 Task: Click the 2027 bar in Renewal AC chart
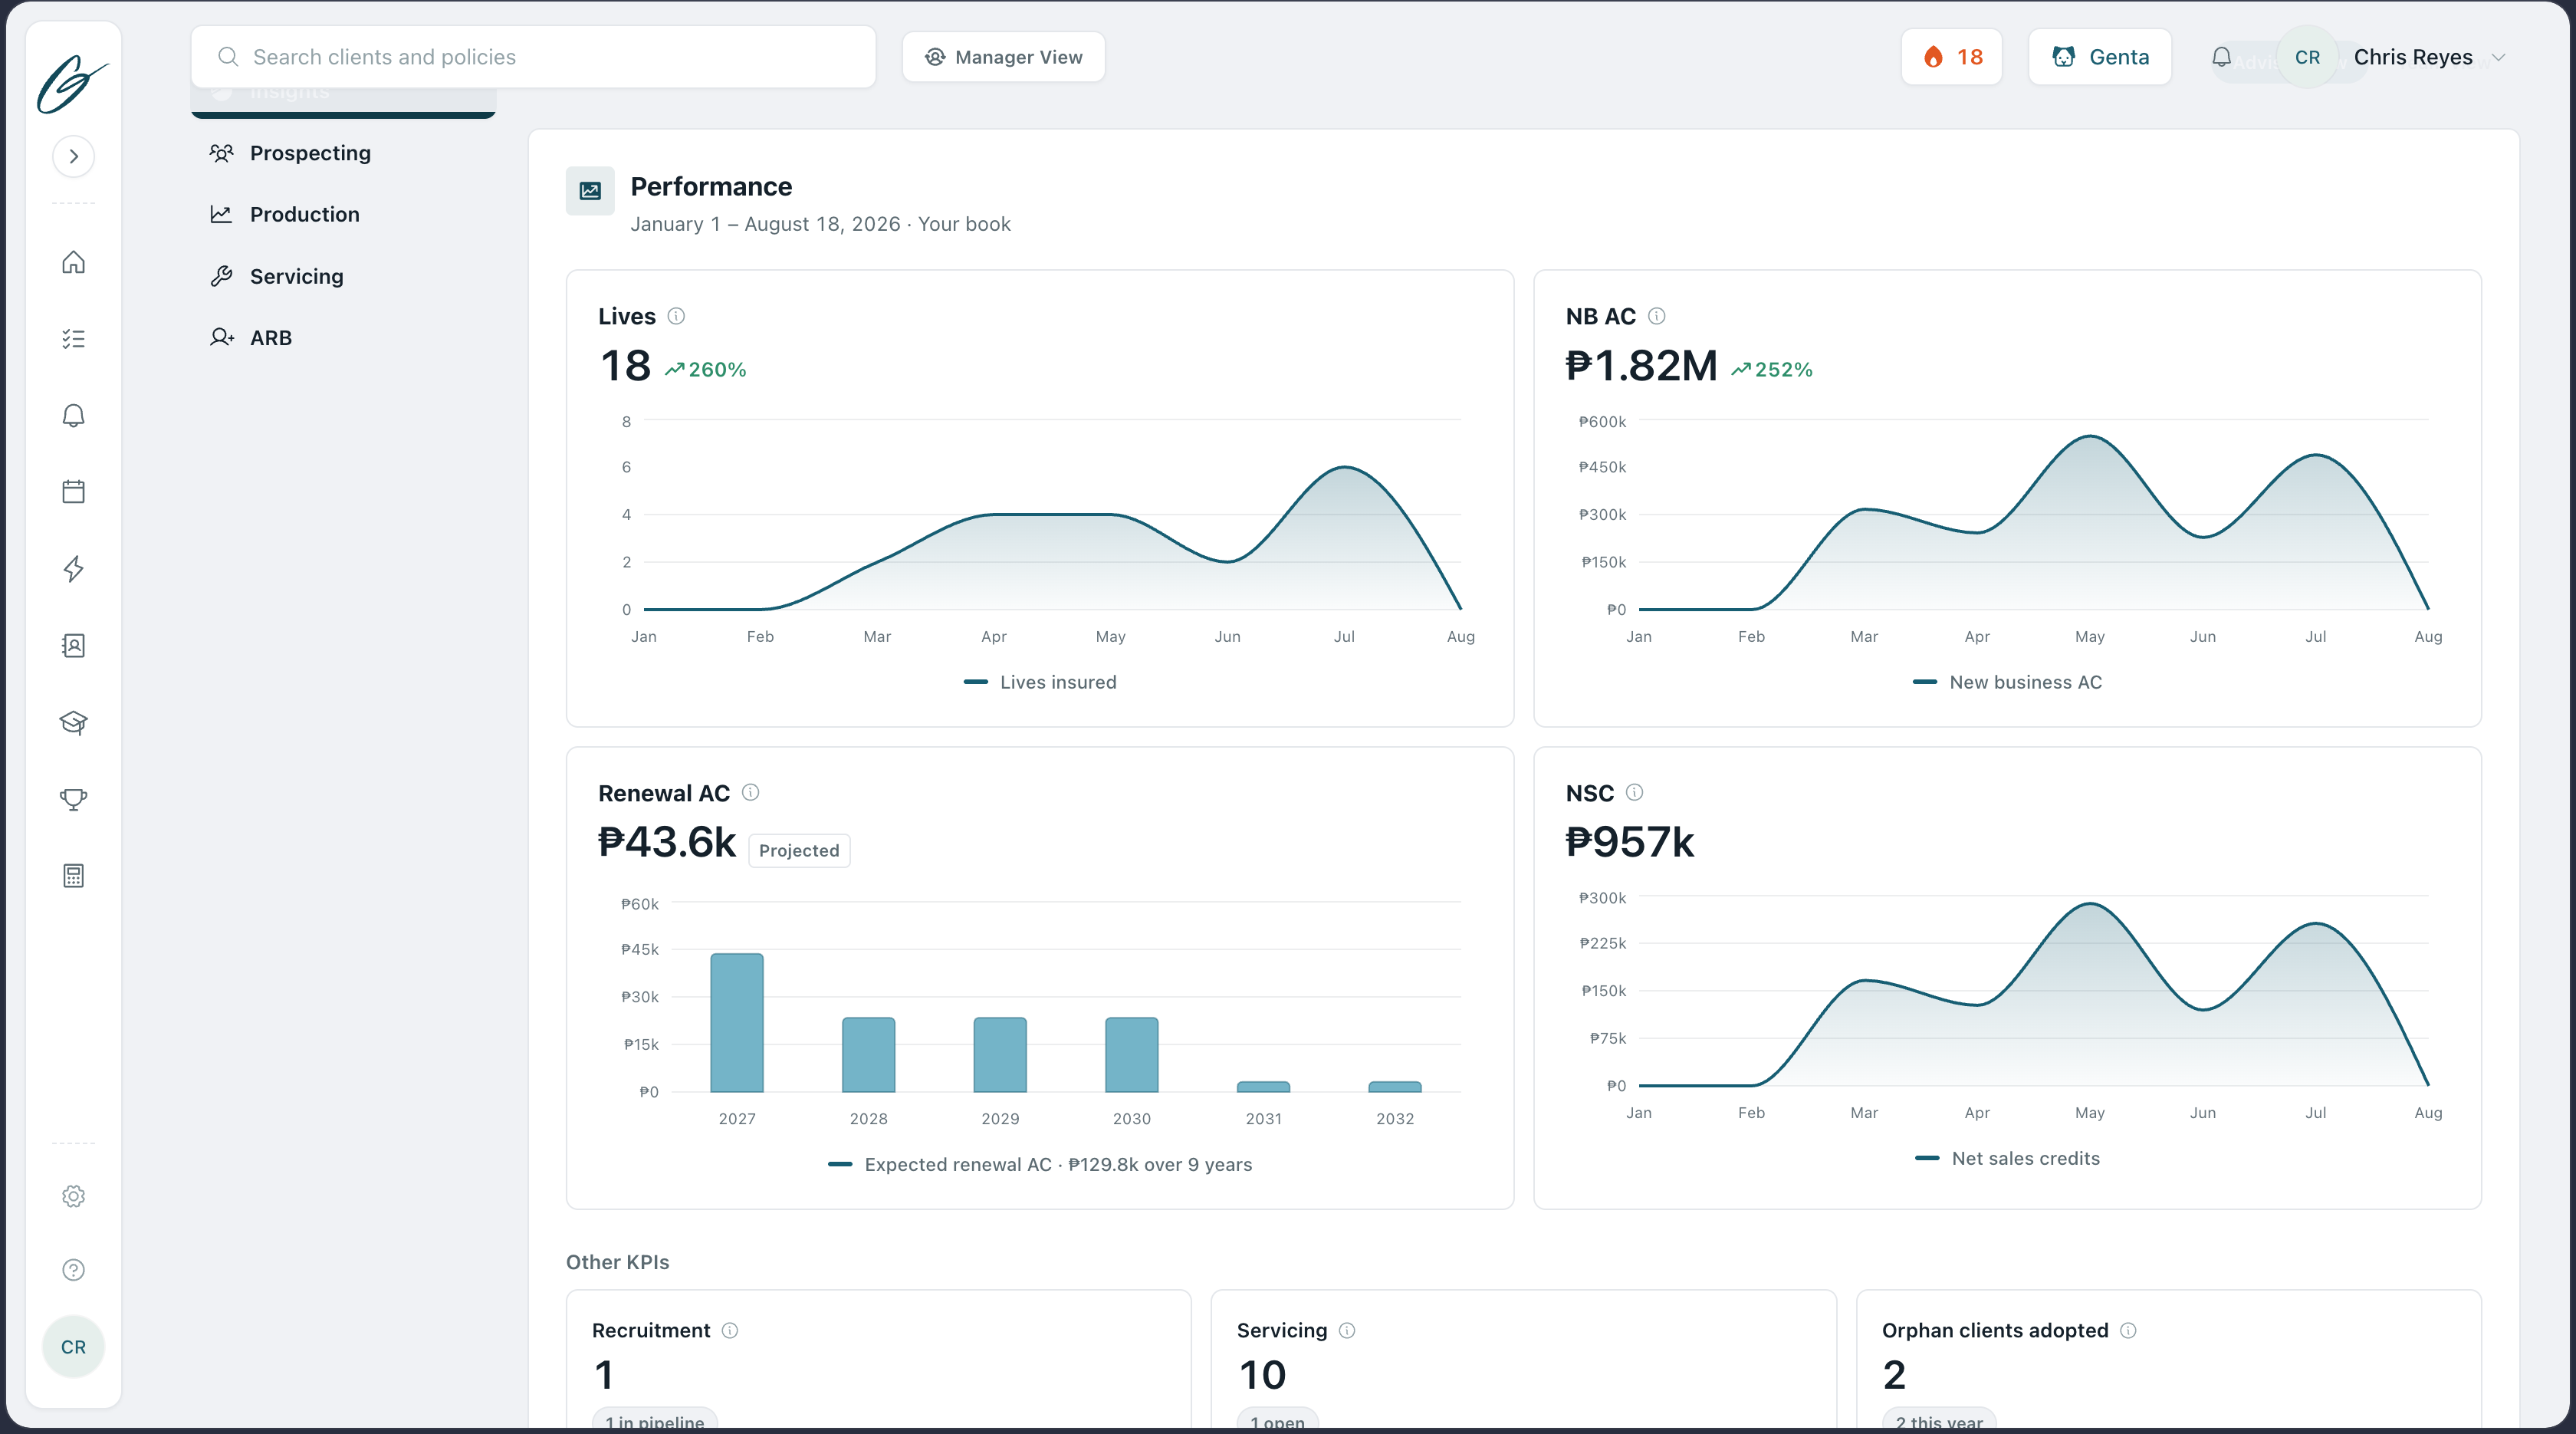(737, 1022)
